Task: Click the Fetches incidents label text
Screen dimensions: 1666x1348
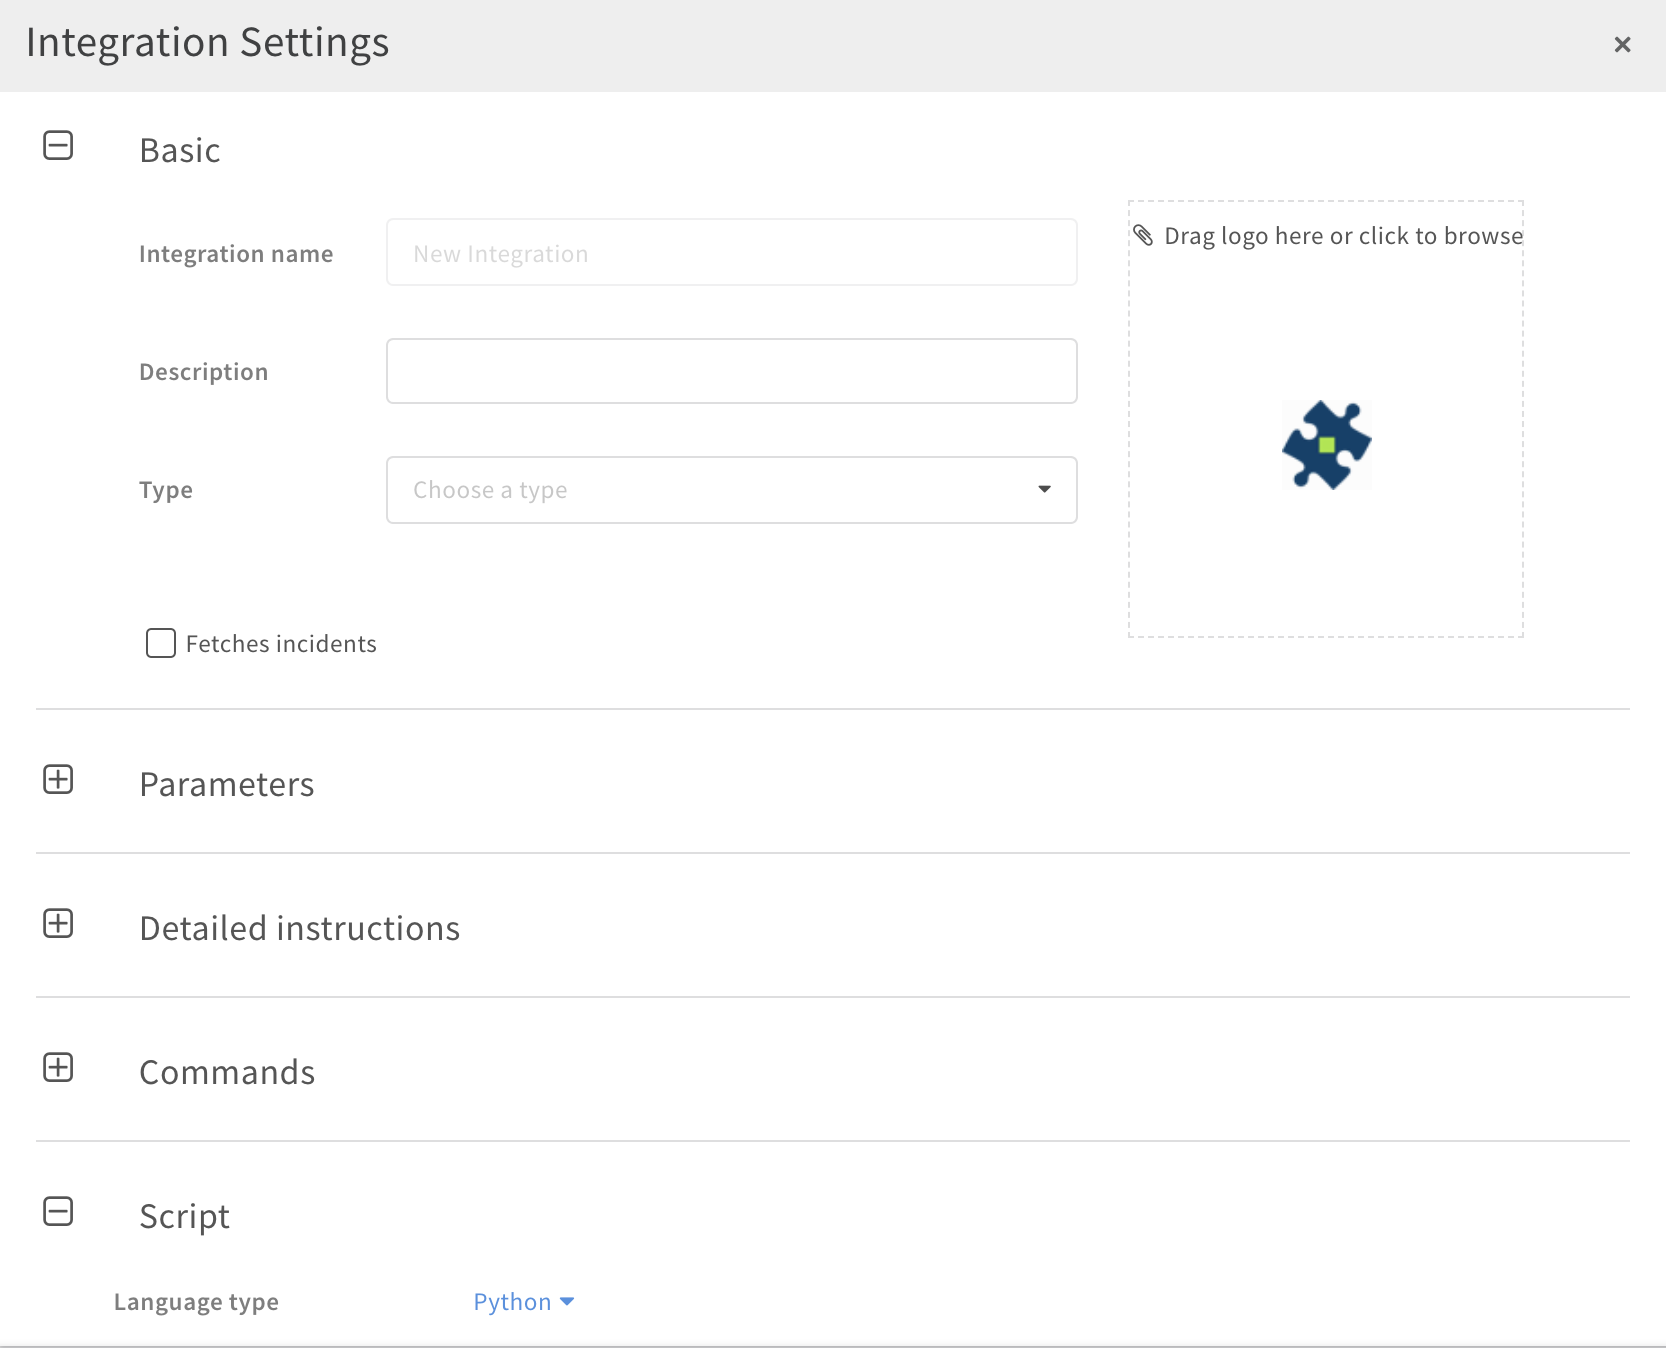Action: tap(281, 644)
